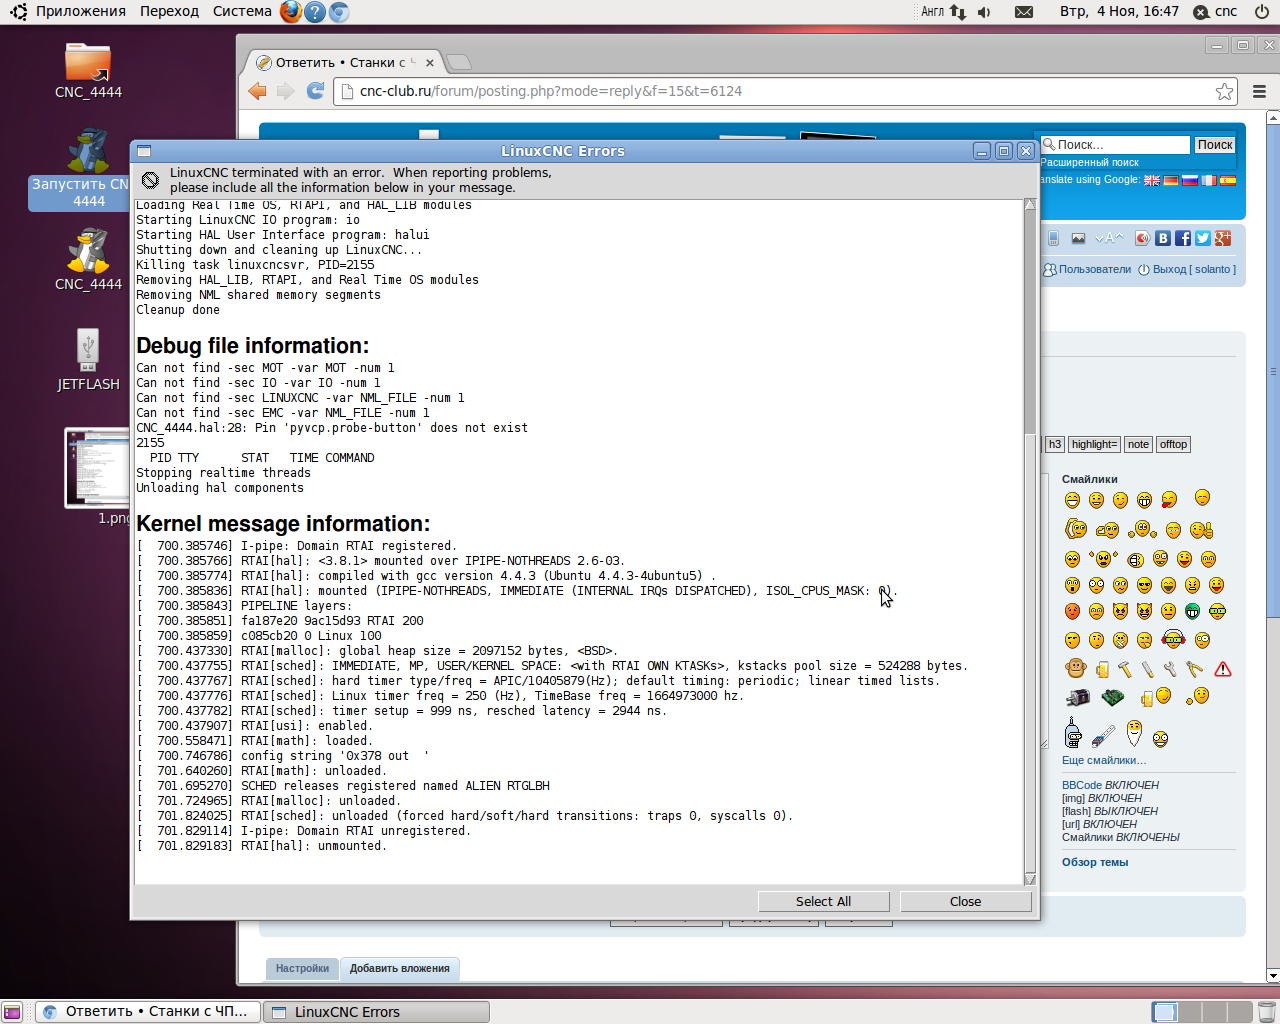The width and height of the screenshot is (1280, 1024).
Task: Translate the page to Spanish with Spanish flag
Action: (x=1228, y=180)
